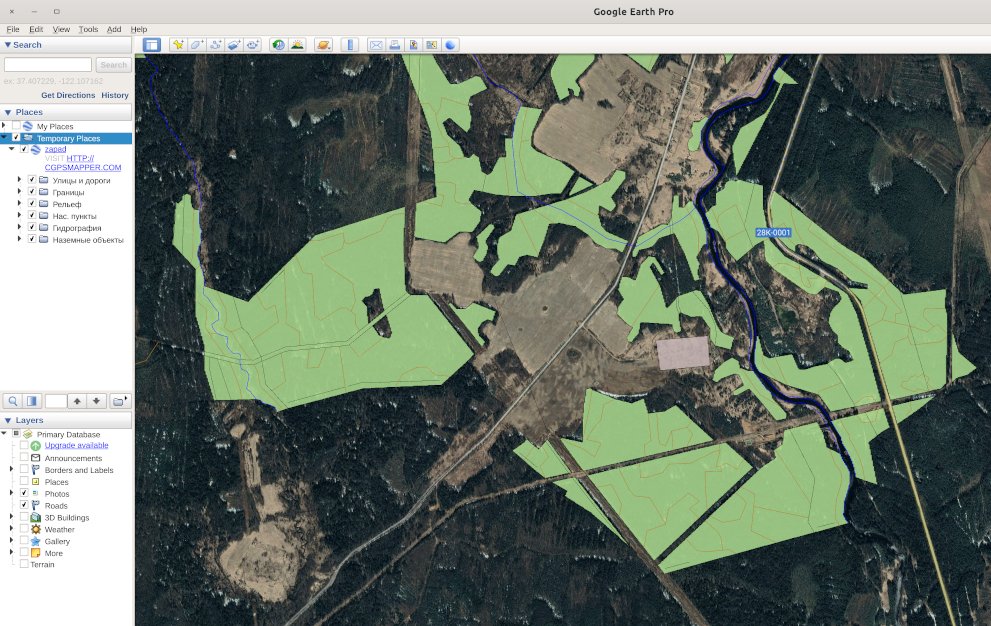Select the Add Polygon tool
Image resolution: width=991 pixels, height=626 pixels.
[x=197, y=45]
